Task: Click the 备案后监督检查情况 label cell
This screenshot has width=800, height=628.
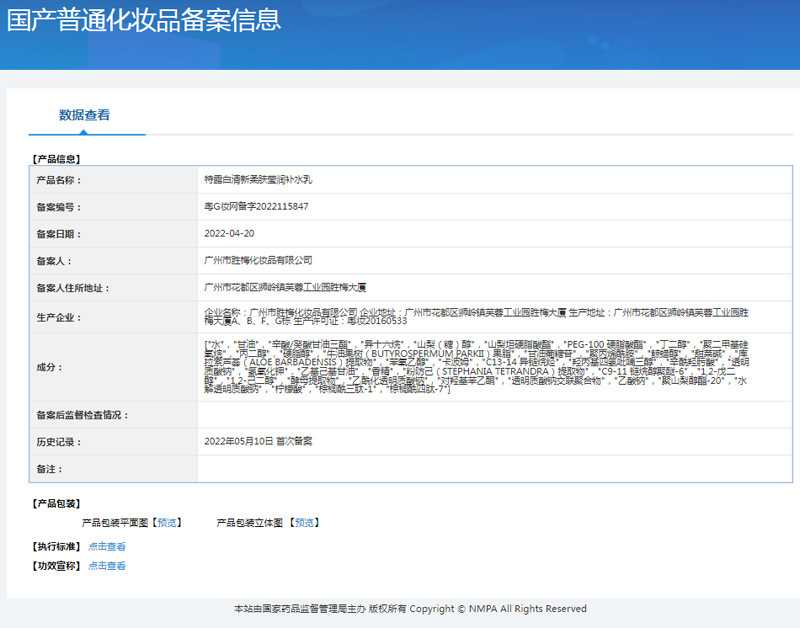Action: [x=114, y=415]
